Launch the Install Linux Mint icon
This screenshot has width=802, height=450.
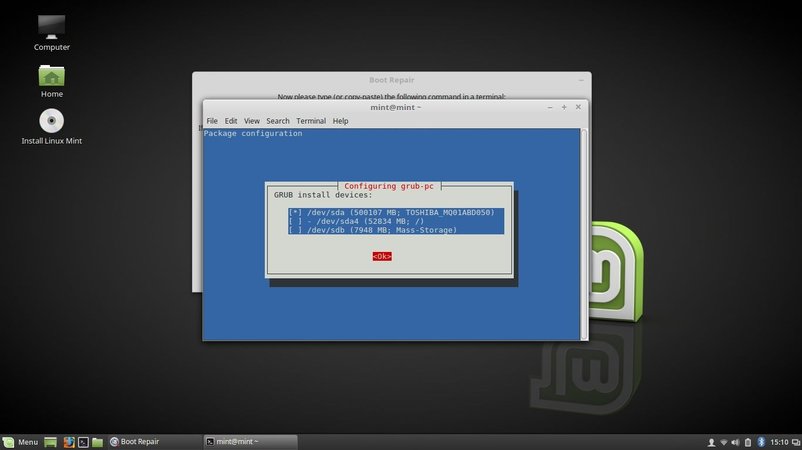pos(52,122)
